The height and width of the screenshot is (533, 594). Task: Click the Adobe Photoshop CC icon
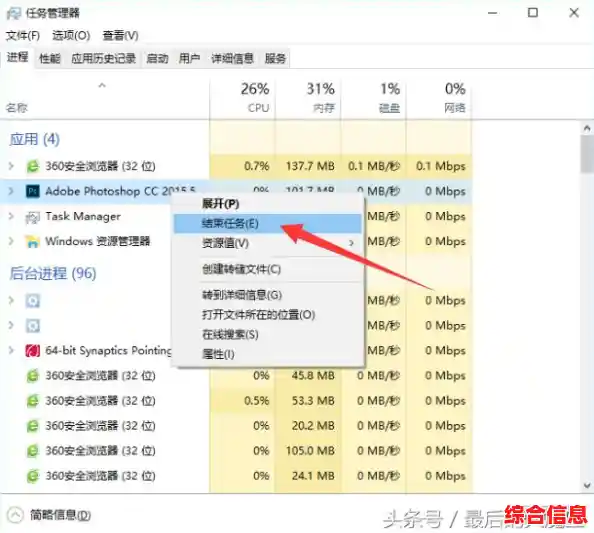33,191
